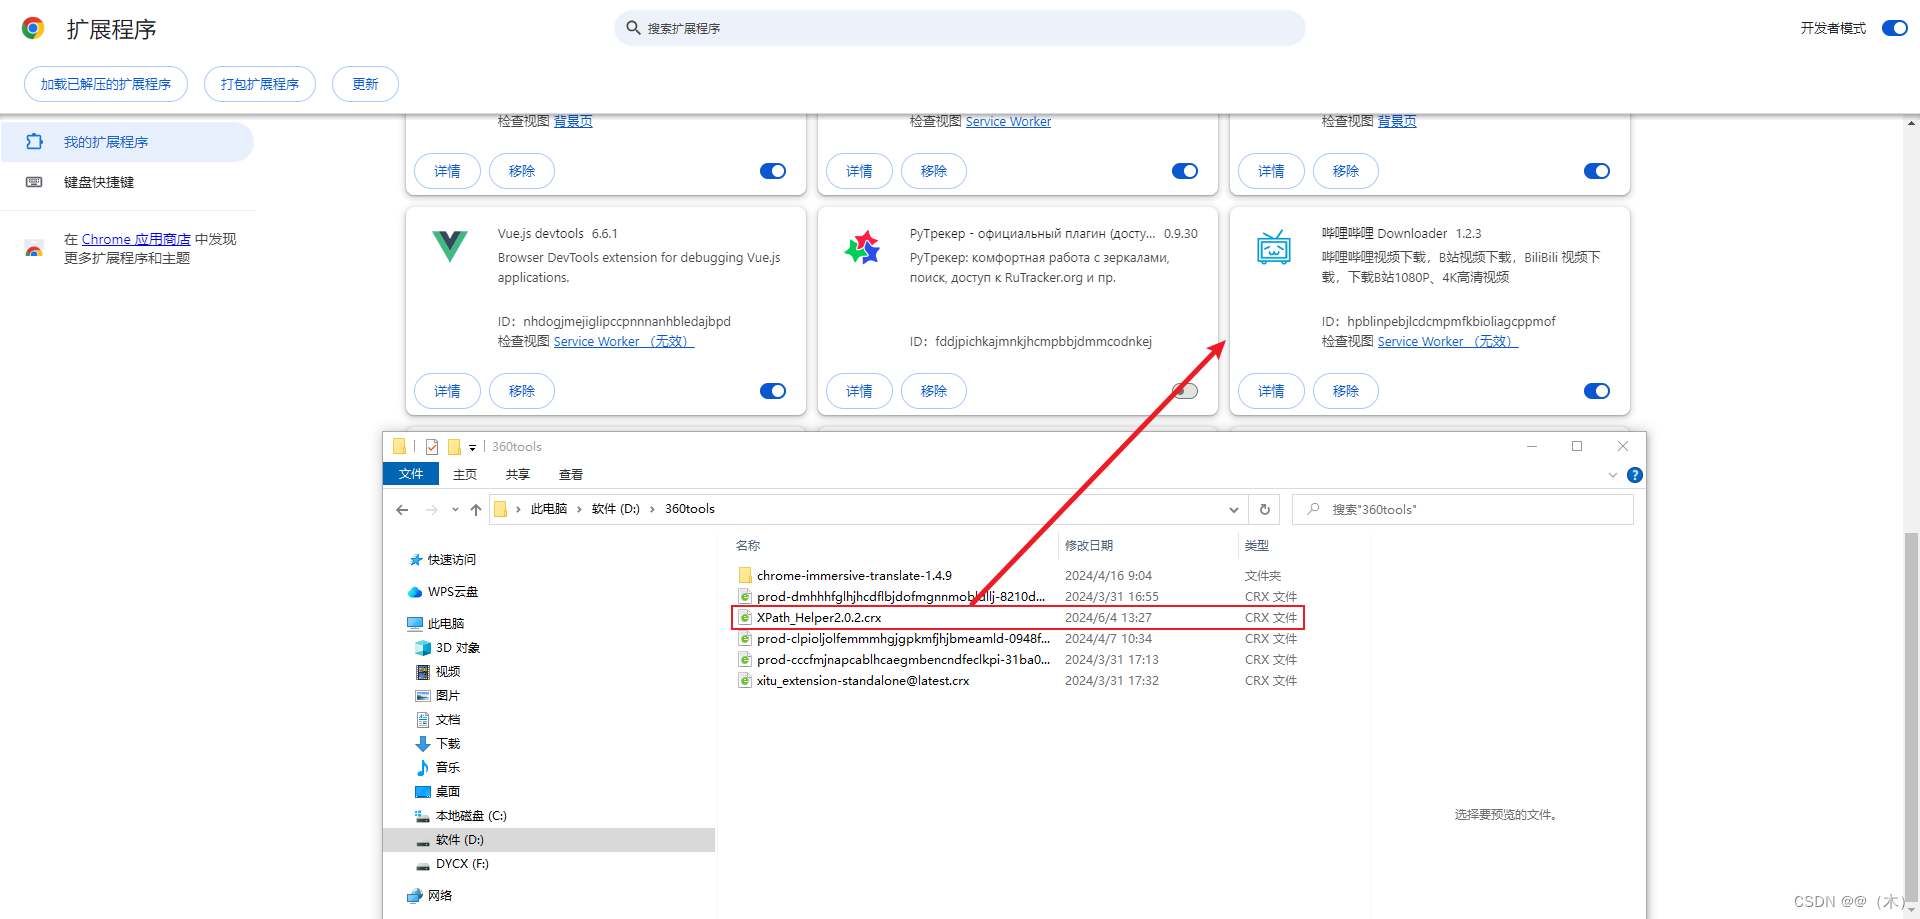Click 打包扩展程序 button
The width and height of the screenshot is (1920, 919).
pos(260,84)
